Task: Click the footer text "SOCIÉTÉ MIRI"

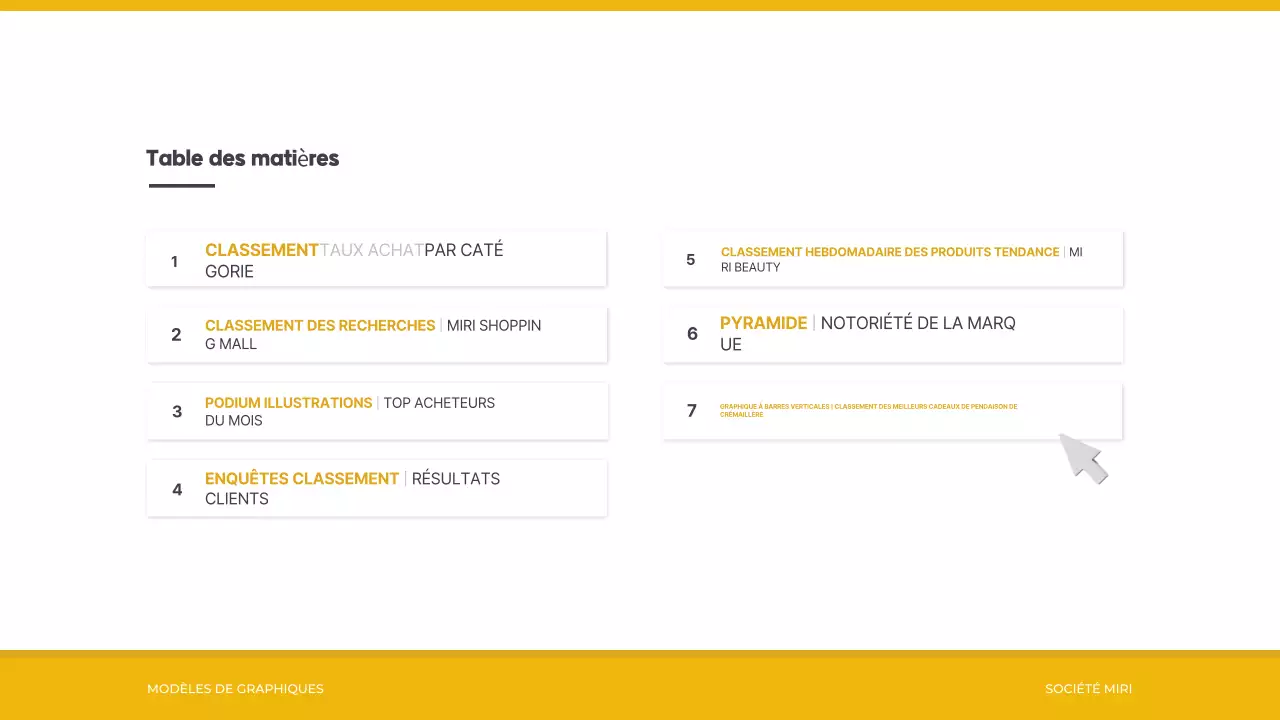Action: 1088,688
